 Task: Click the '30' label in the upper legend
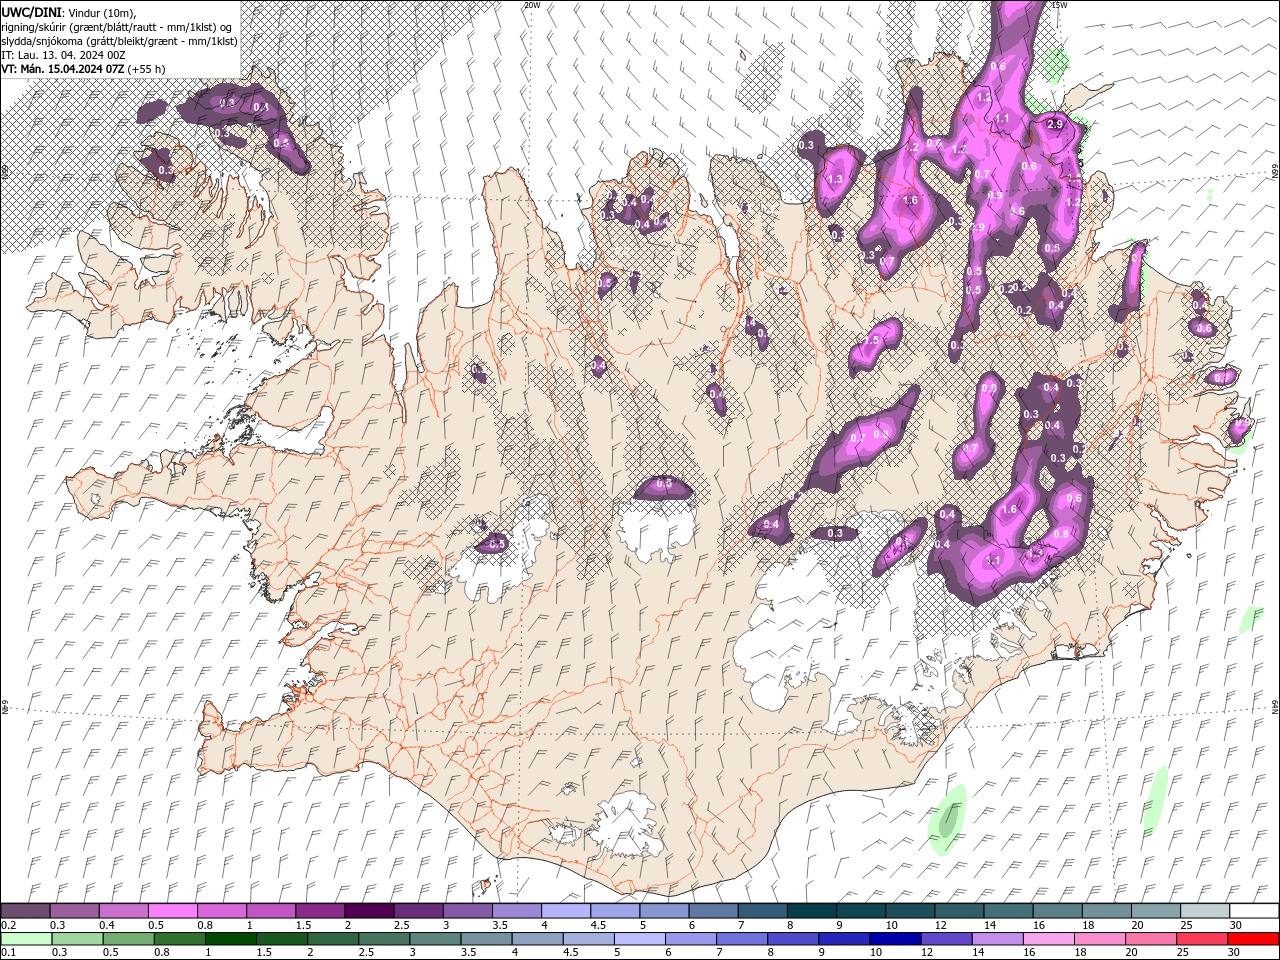point(1235,925)
